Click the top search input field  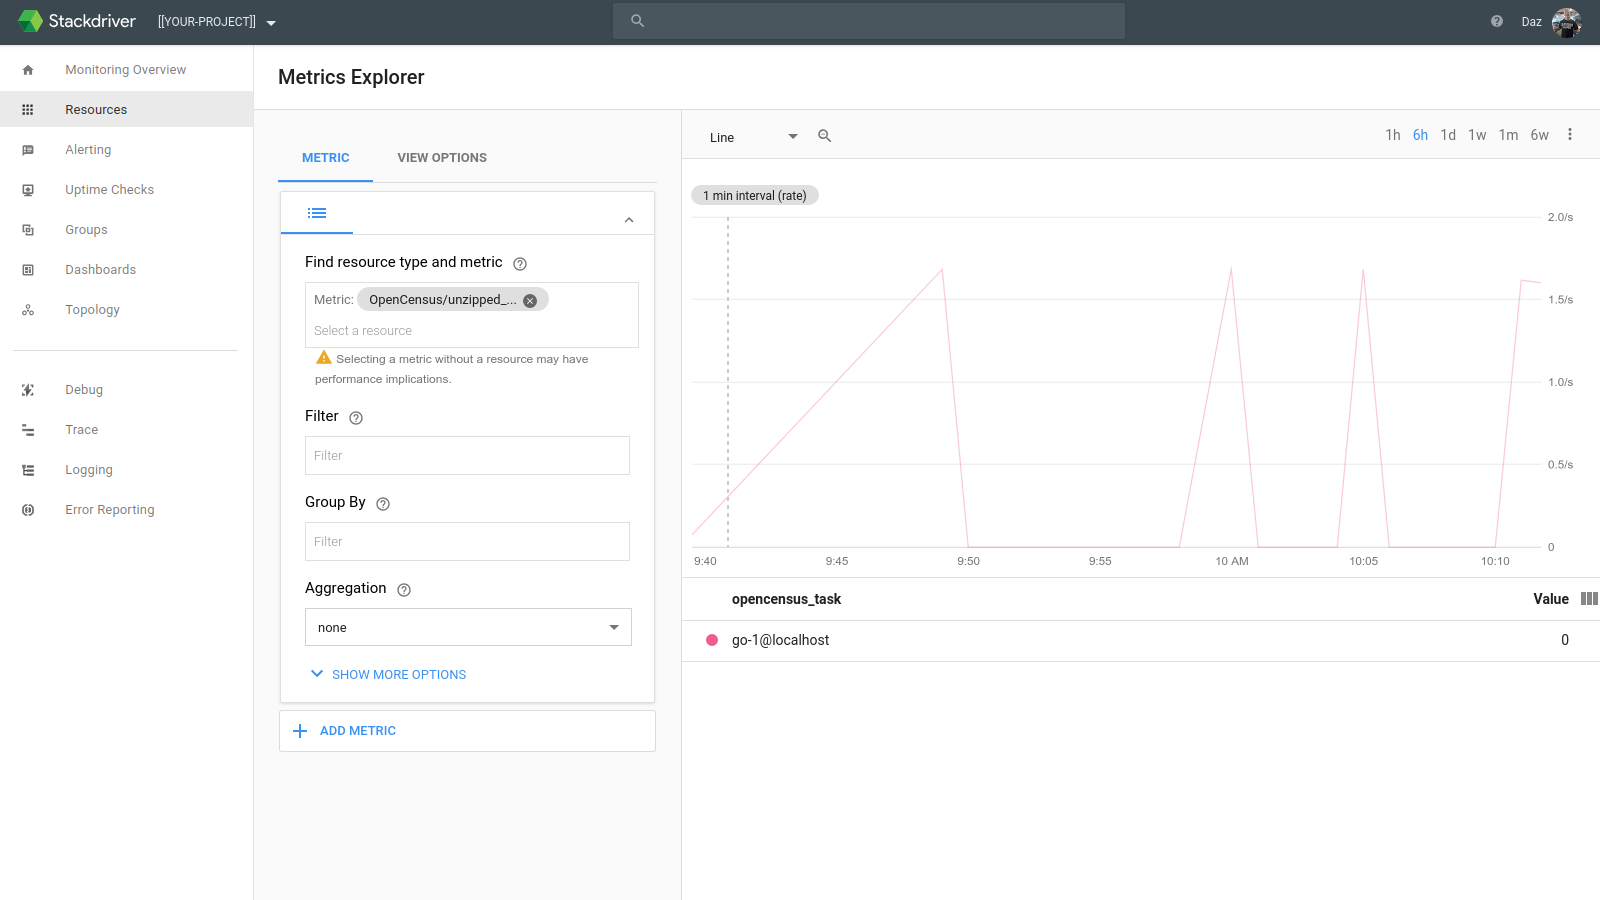pyautogui.click(x=869, y=21)
